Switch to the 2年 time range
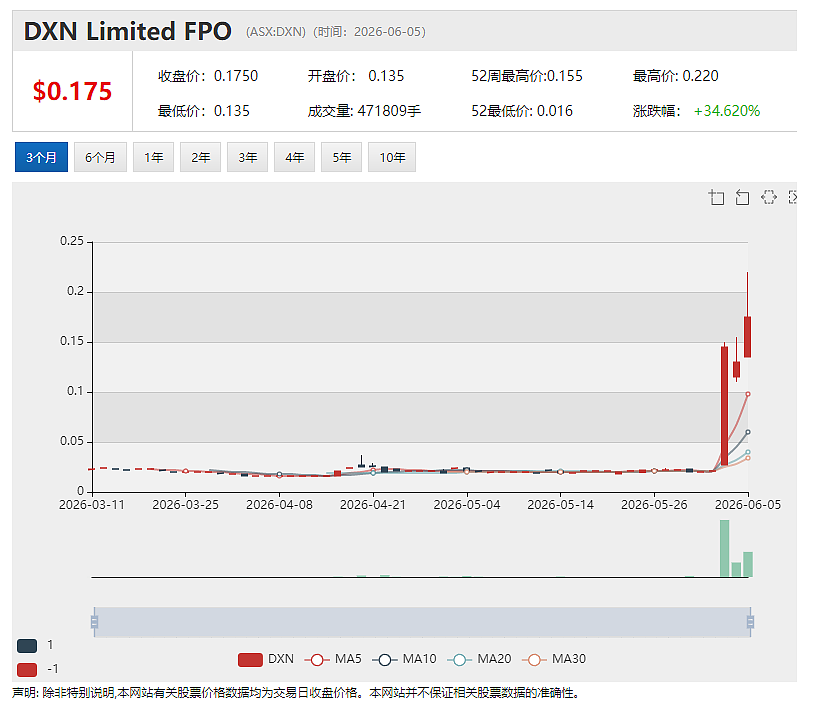This screenshot has height=711, width=815. [x=200, y=157]
